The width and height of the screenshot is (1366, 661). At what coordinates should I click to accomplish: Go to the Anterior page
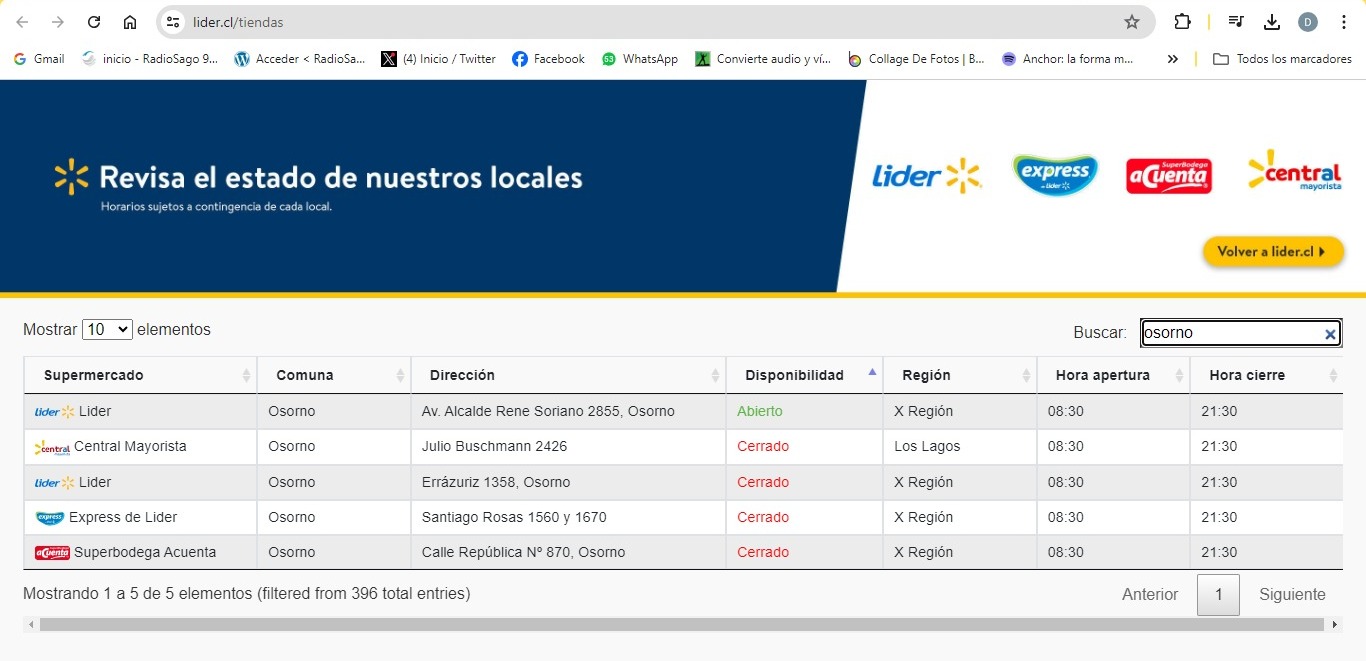(1150, 594)
